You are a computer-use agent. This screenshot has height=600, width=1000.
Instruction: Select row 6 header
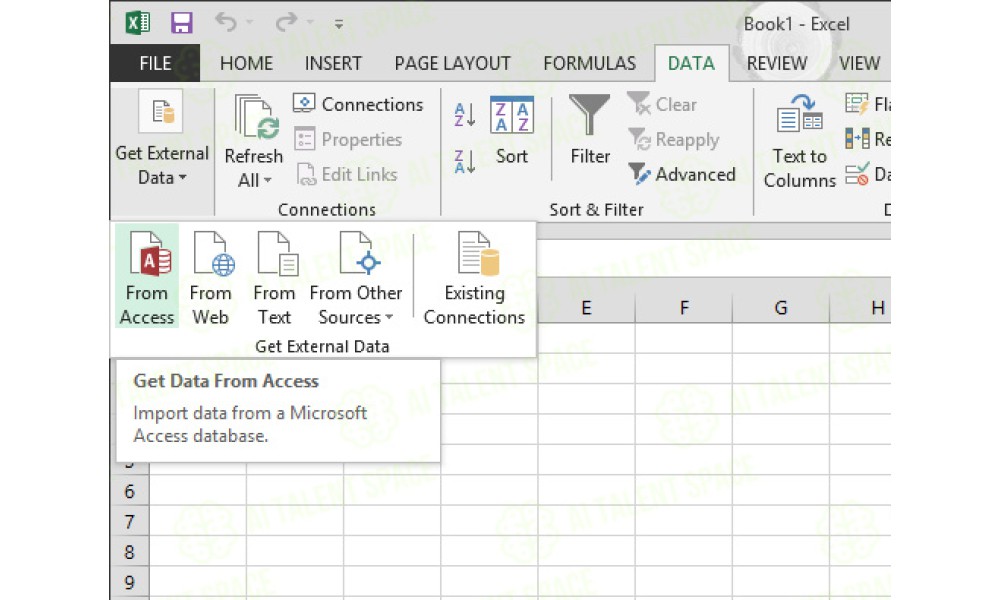click(130, 491)
